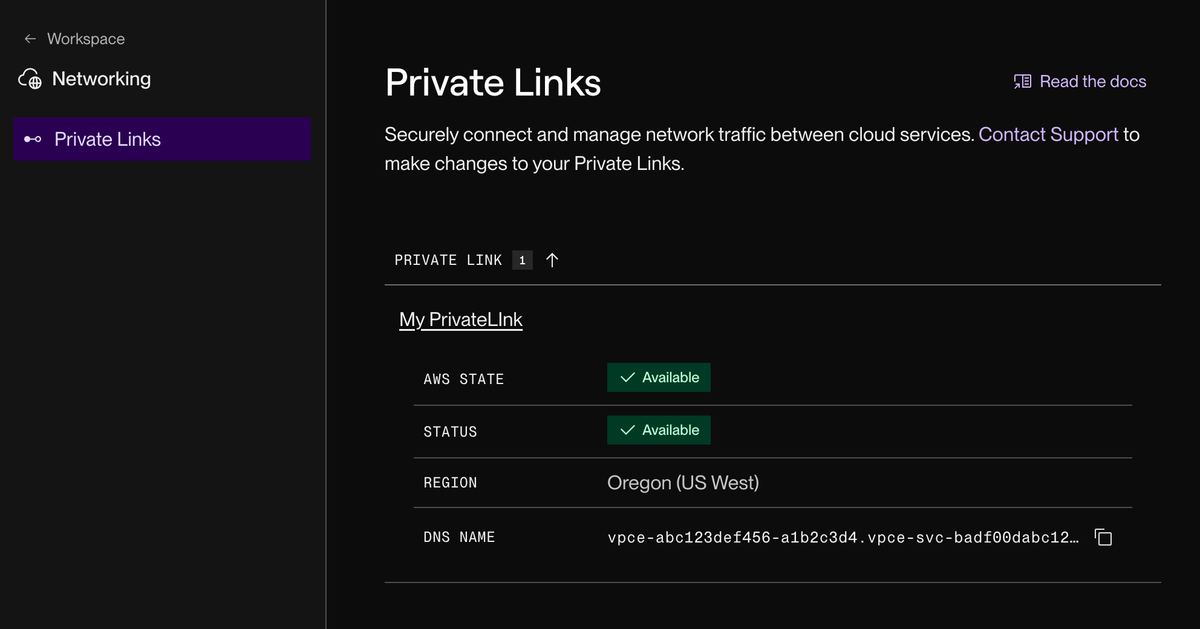
Task: Click the link-node icon beside Private Links
Action: click(32, 139)
